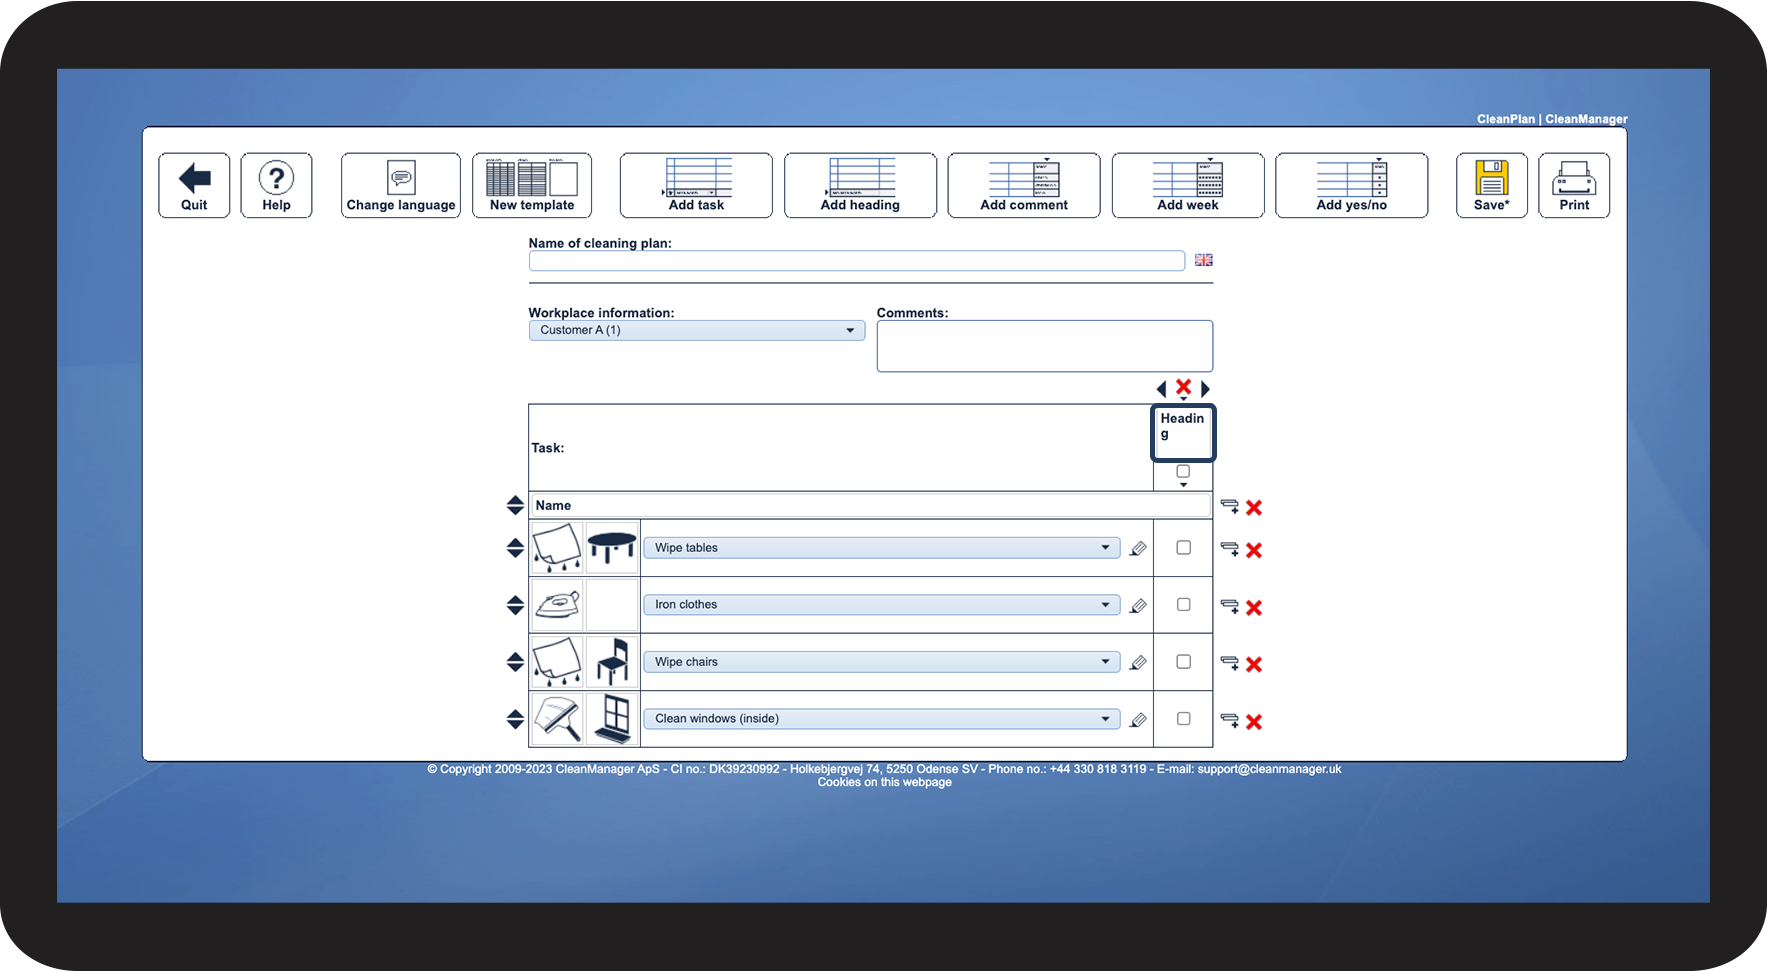
Task: Click the Add yes/no toolbar button
Action: tap(1352, 185)
